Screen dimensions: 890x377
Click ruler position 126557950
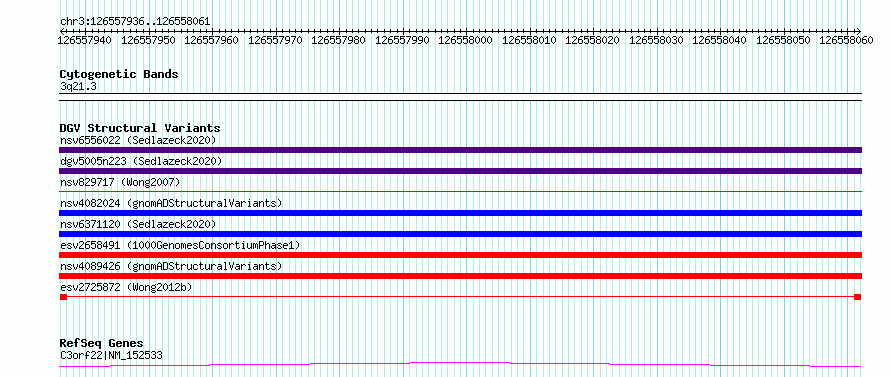(149, 40)
